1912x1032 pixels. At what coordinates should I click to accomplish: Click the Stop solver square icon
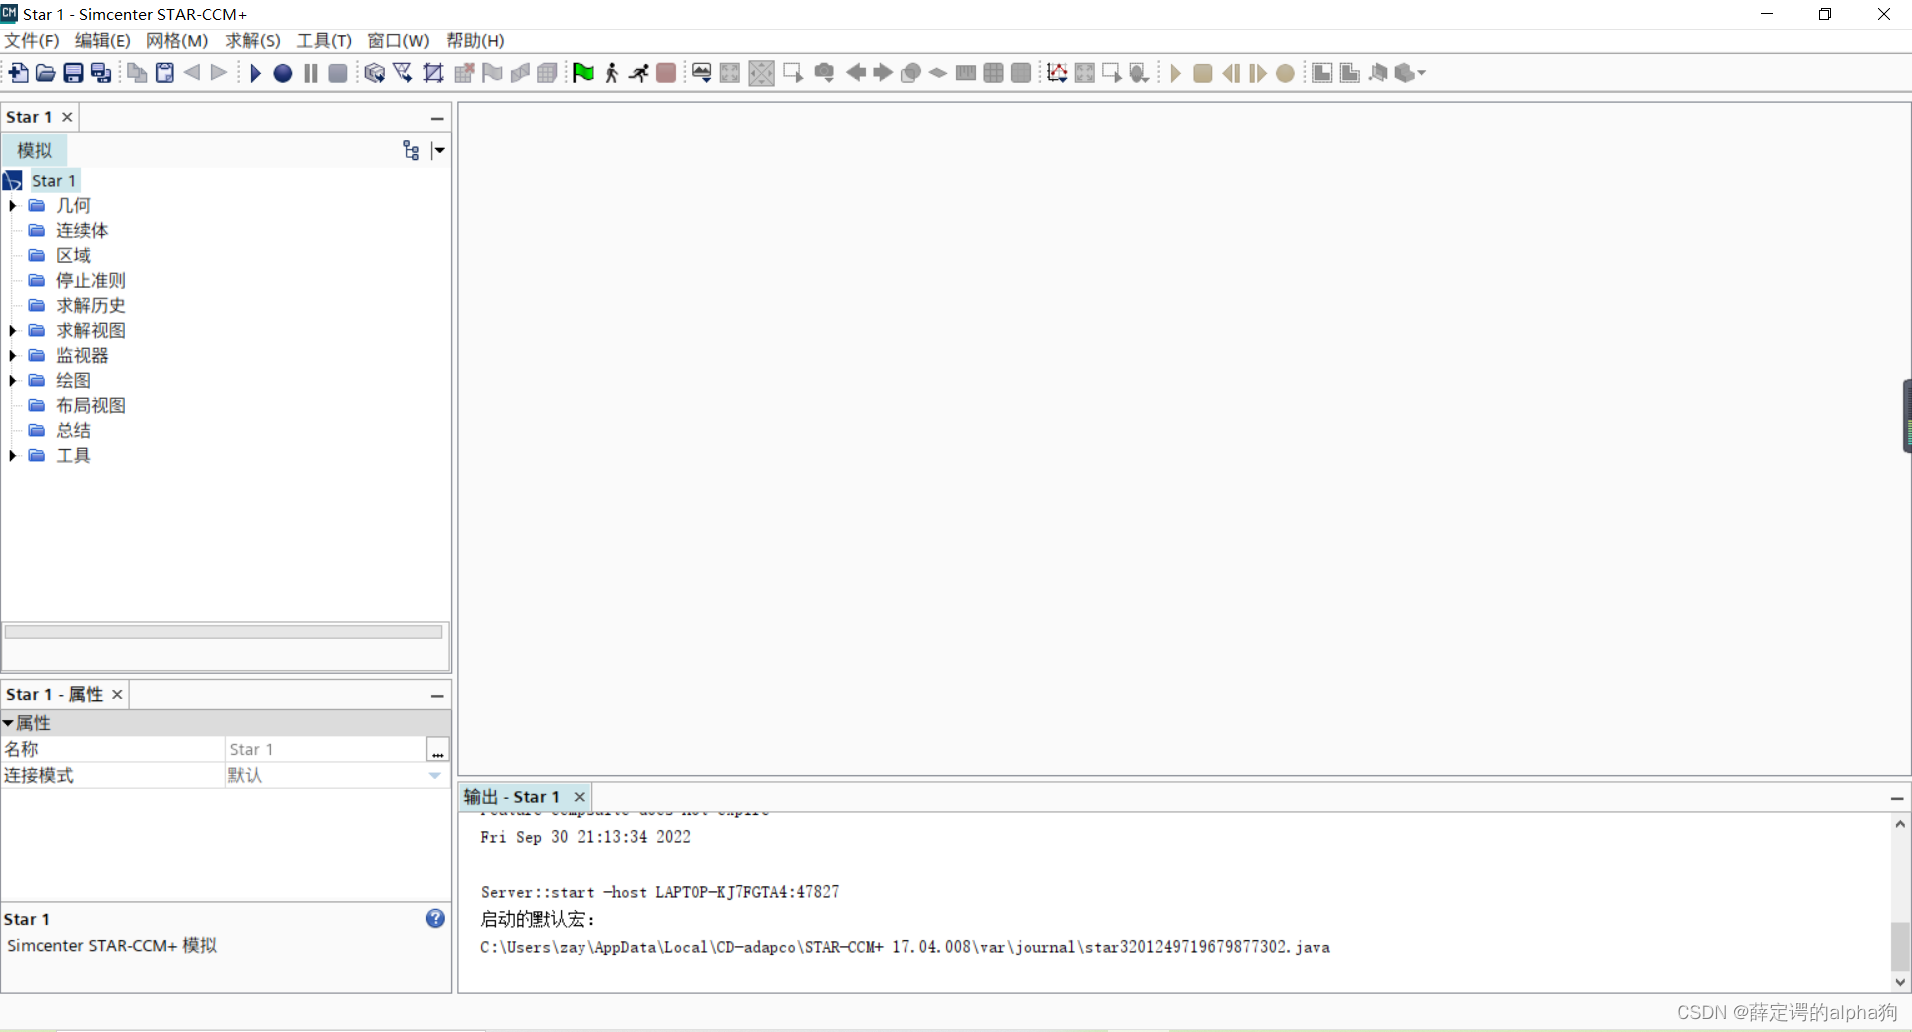[338, 73]
